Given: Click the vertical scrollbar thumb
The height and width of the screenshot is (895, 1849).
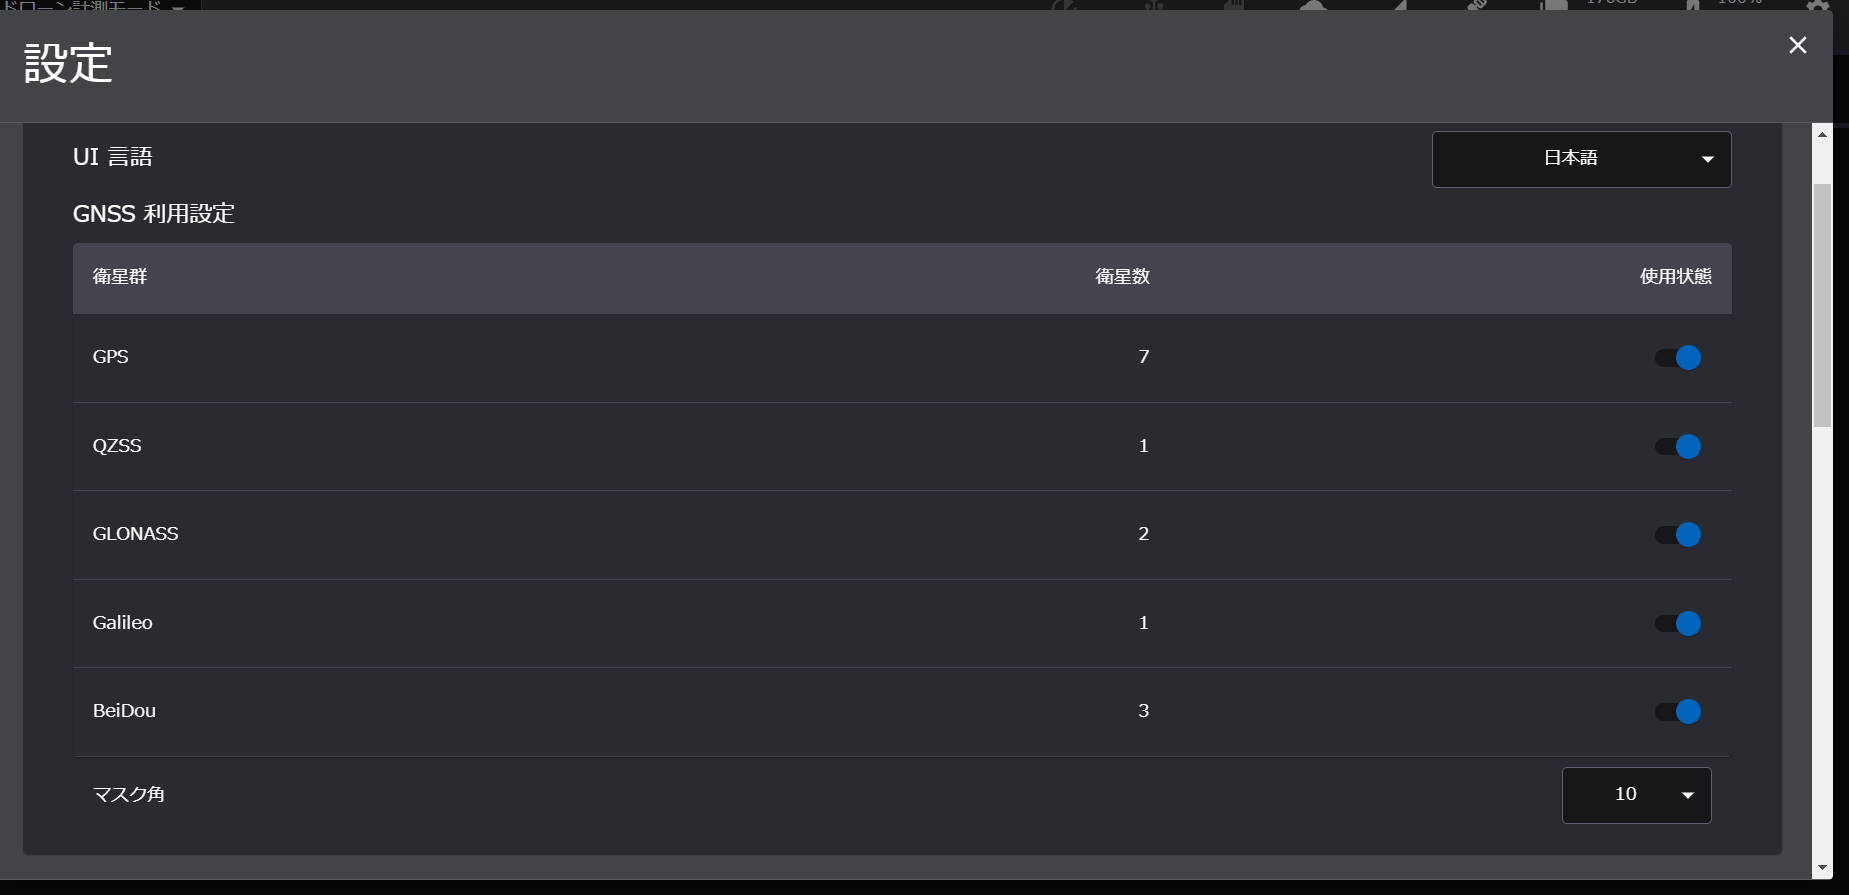Looking at the screenshot, I should pyautogui.click(x=1822, y=305).
